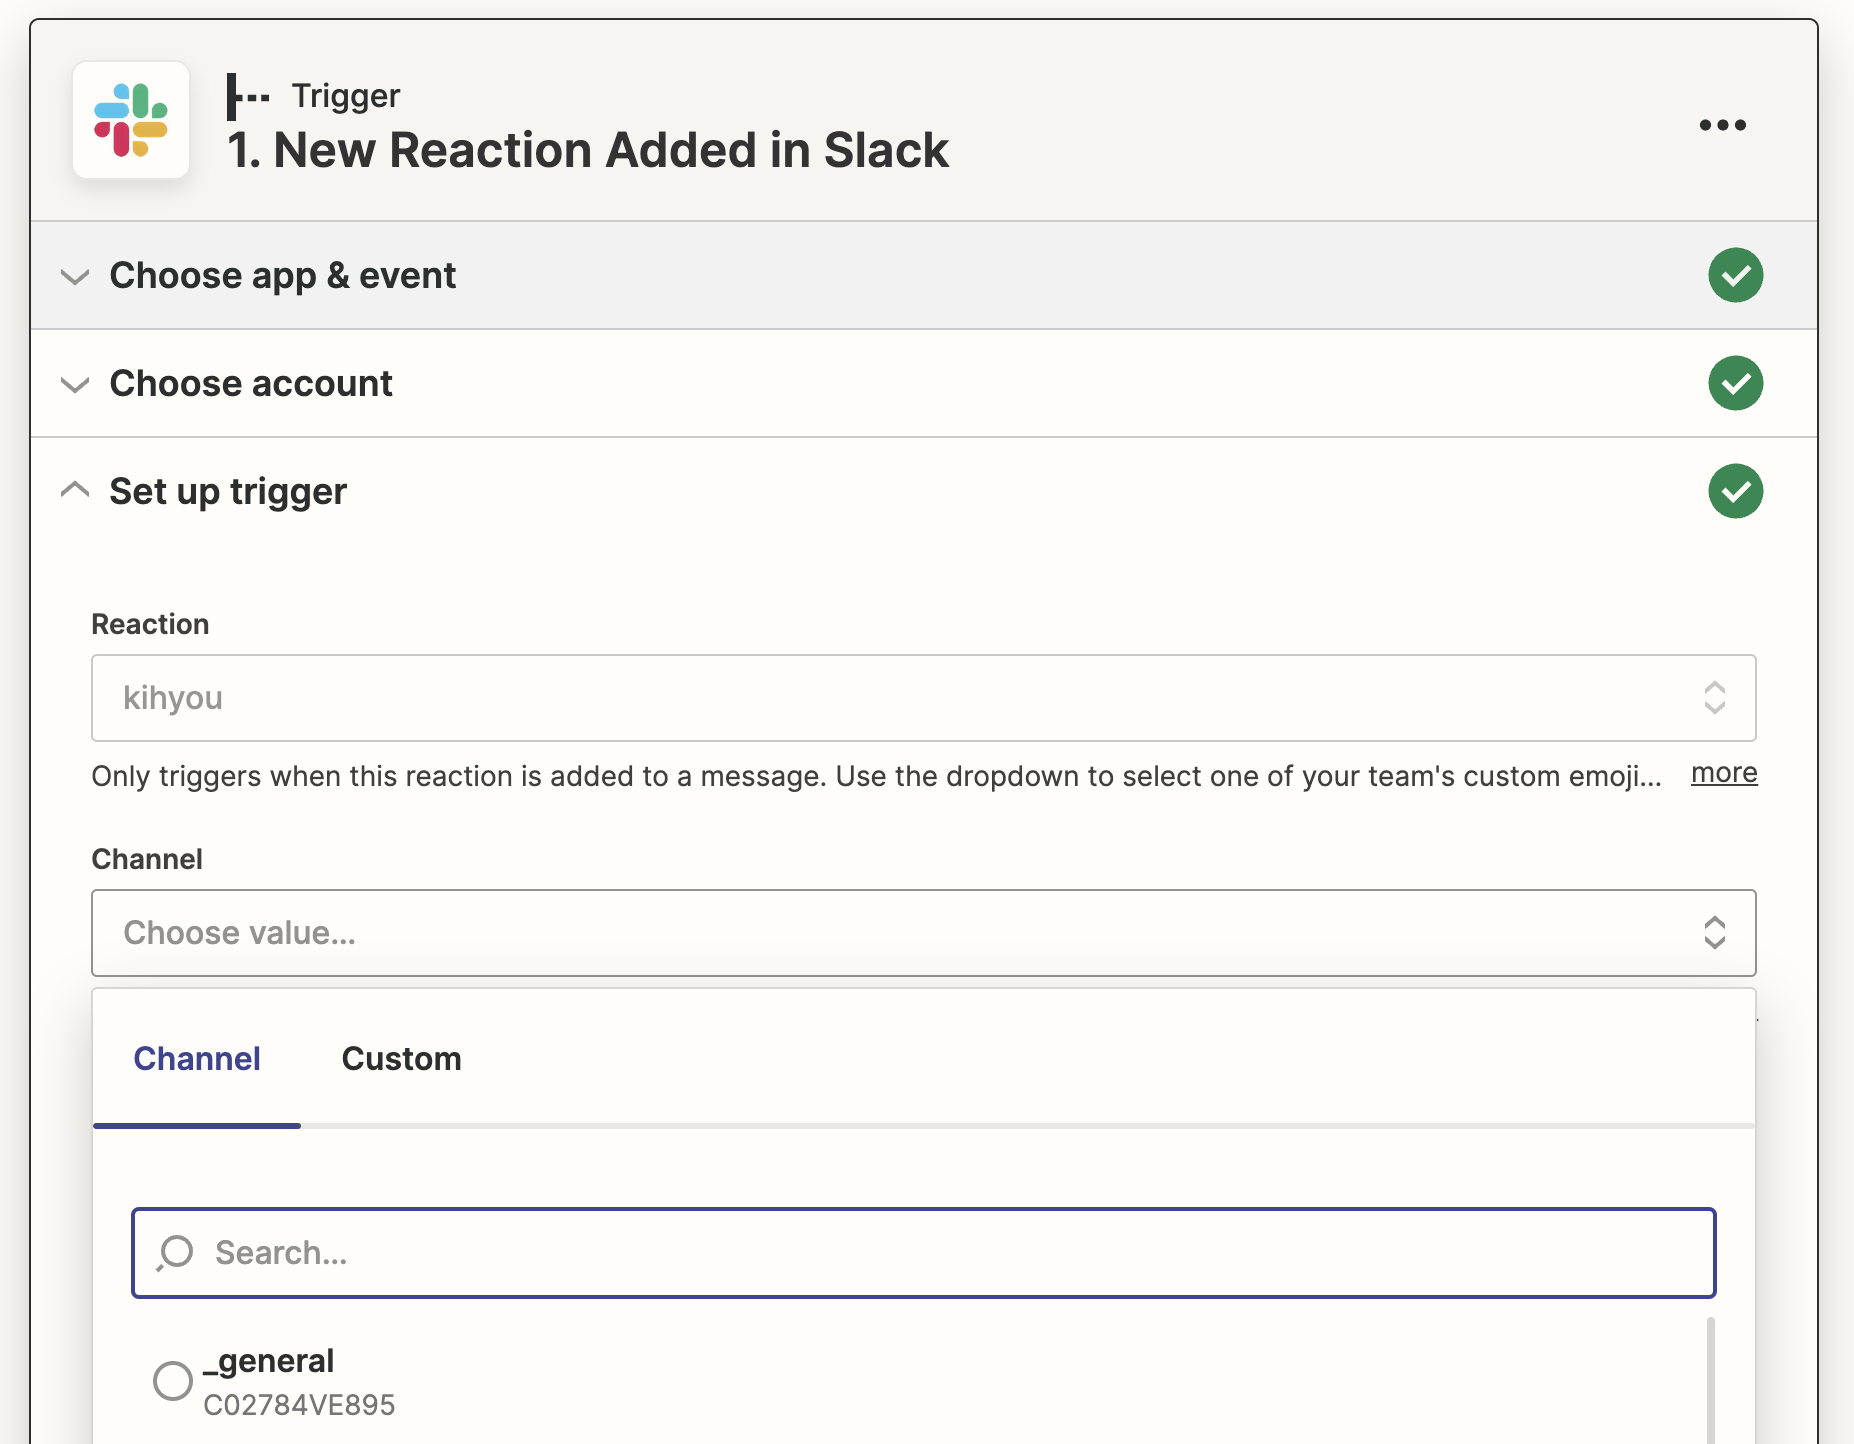Click the Reaction field up-down arrows
Viewport: 1854px width, 1444px height.
pos(1714,698)
